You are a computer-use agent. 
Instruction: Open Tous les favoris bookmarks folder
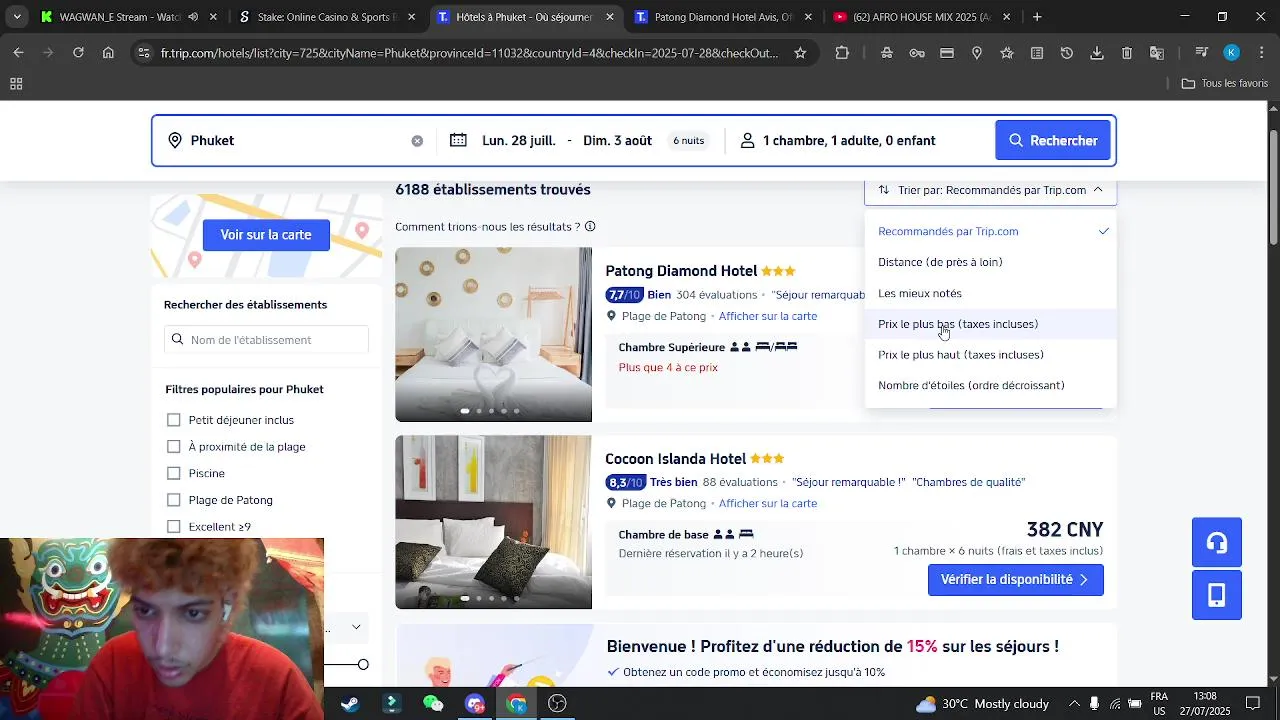[1224, 84]
